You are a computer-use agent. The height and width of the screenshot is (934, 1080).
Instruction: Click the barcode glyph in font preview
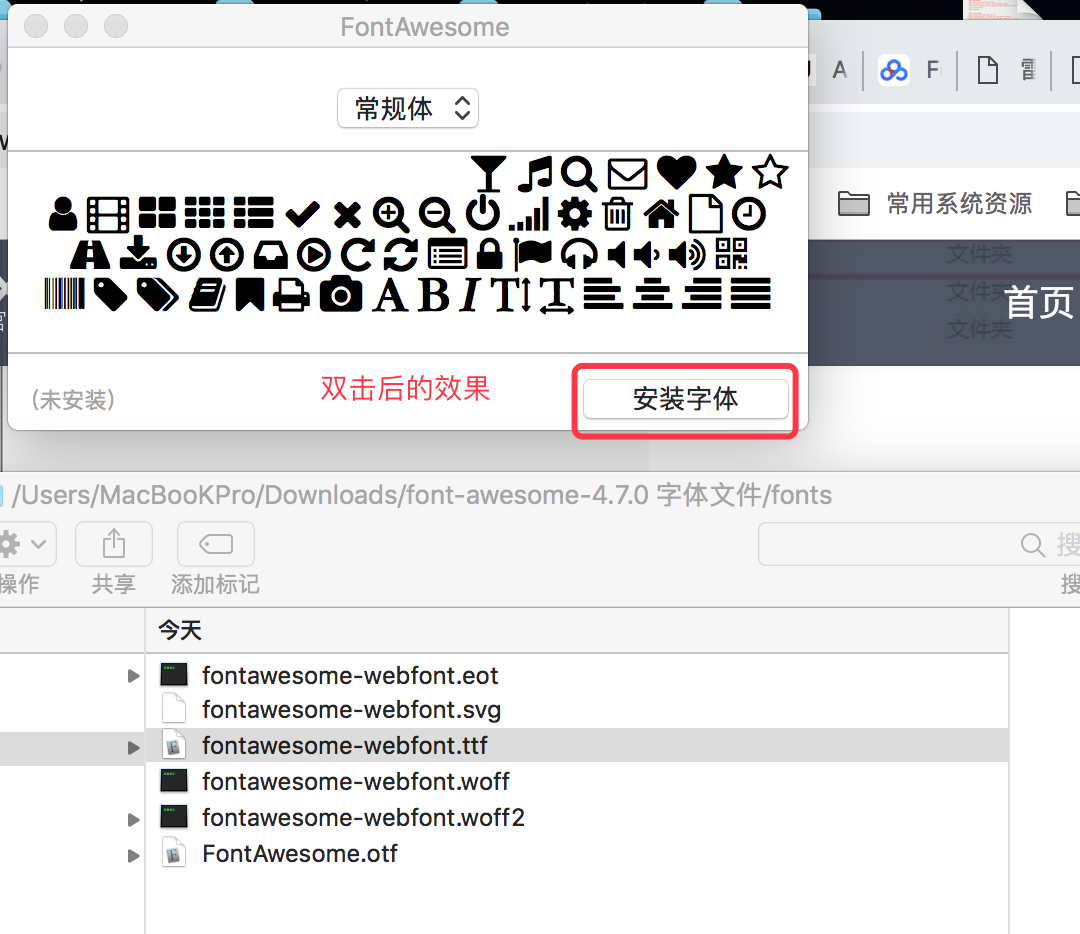pos(64,294)
